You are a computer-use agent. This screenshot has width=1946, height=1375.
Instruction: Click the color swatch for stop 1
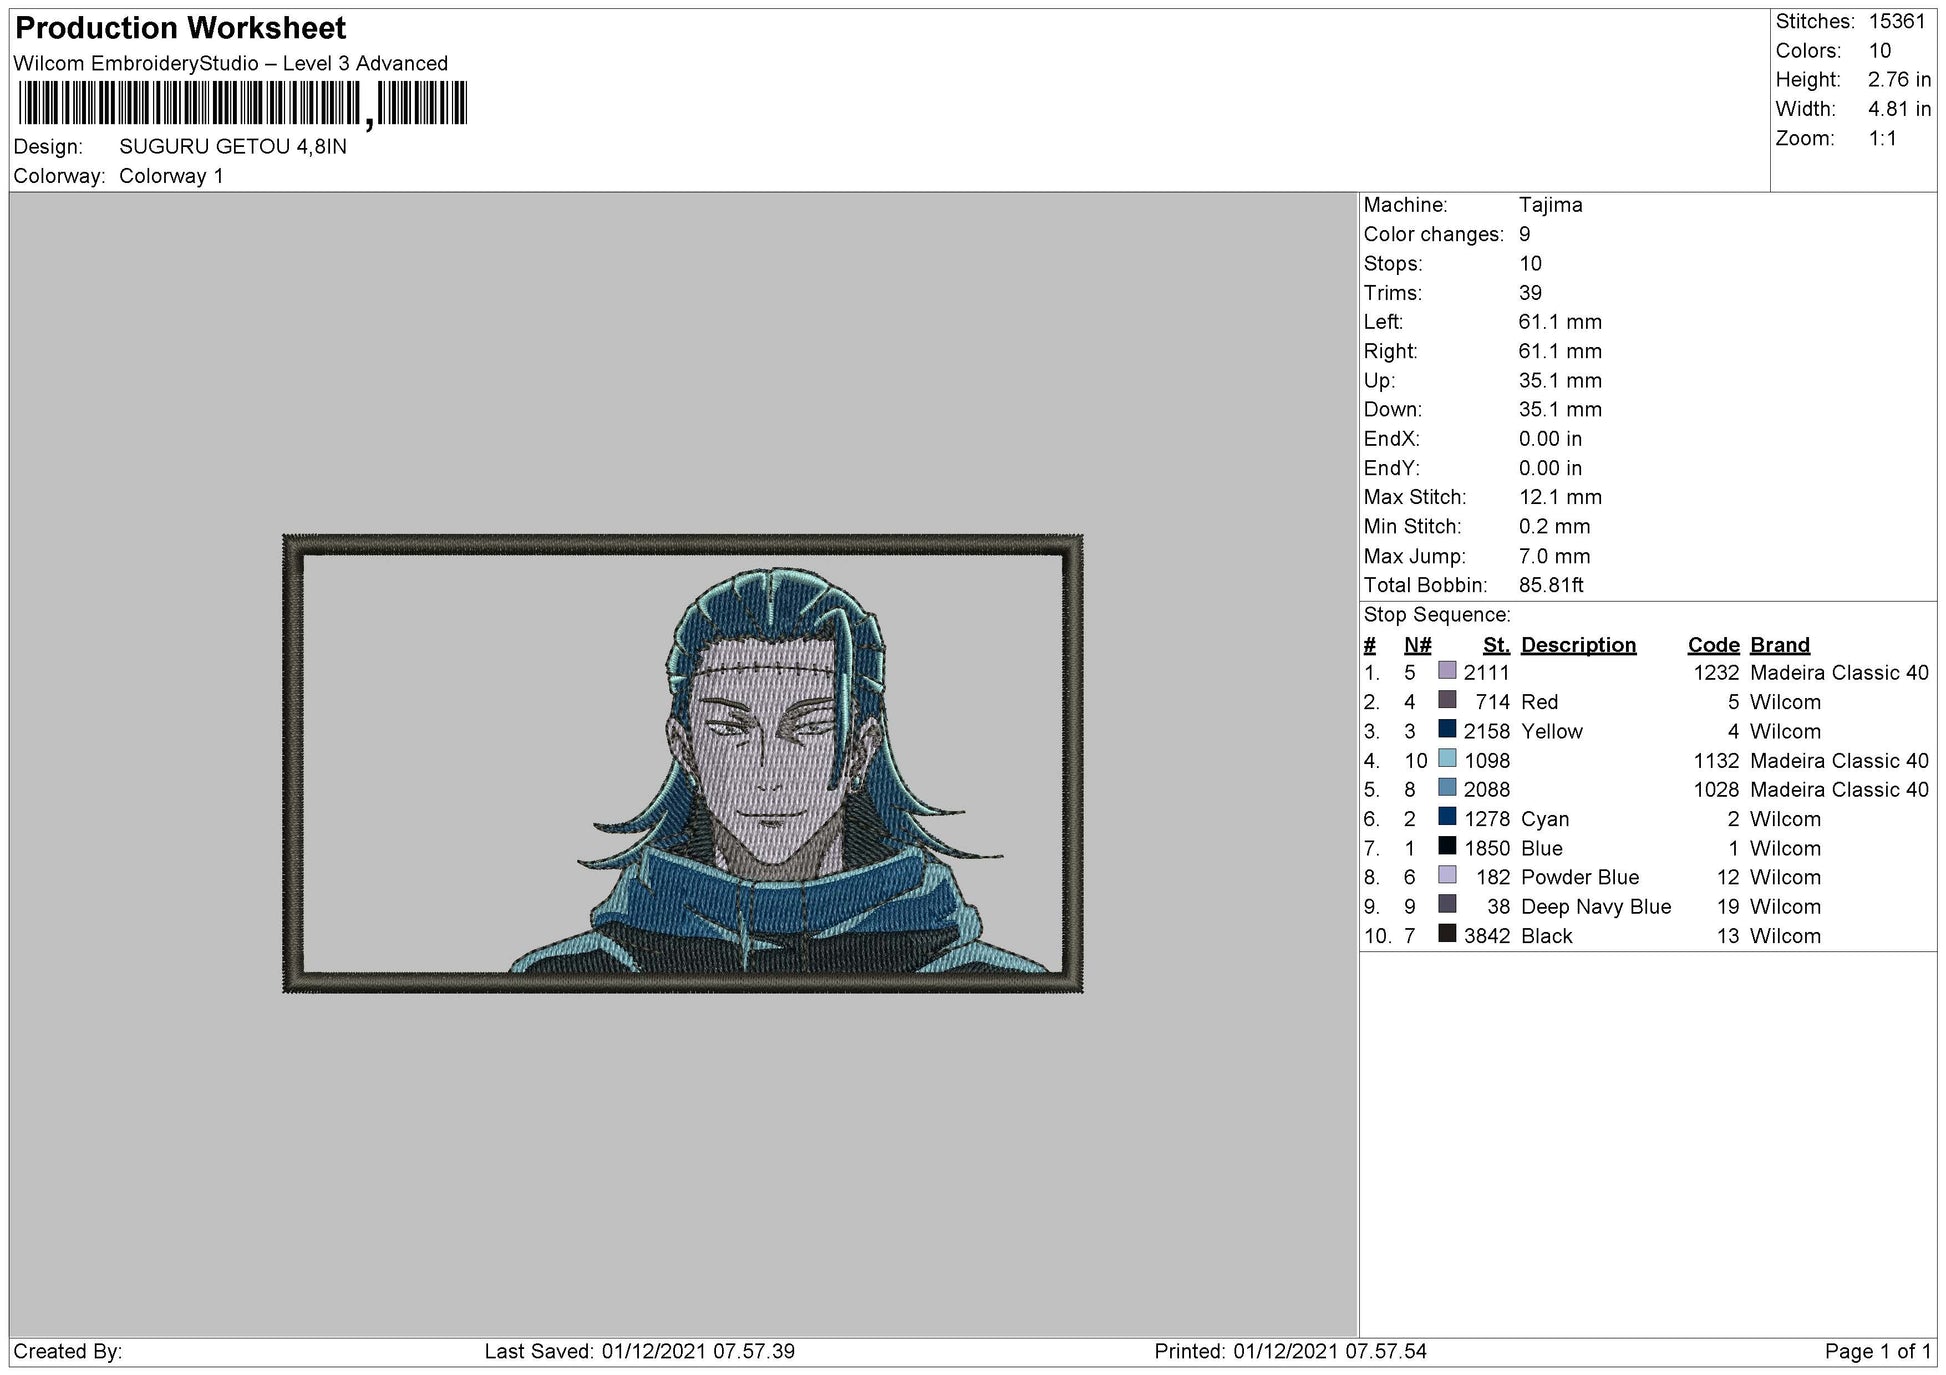(1446, 670)
